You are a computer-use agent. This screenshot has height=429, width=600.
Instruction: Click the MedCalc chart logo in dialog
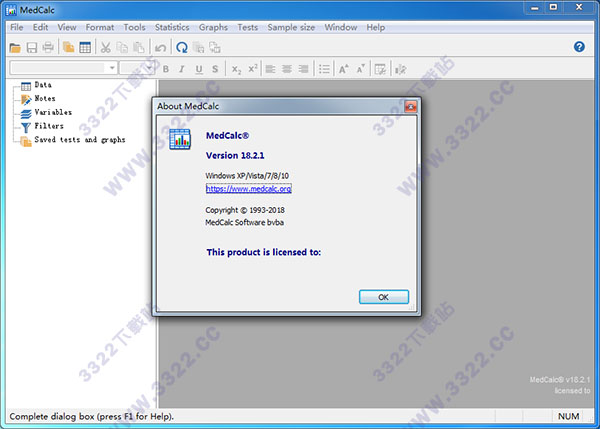tap(179, 139)
